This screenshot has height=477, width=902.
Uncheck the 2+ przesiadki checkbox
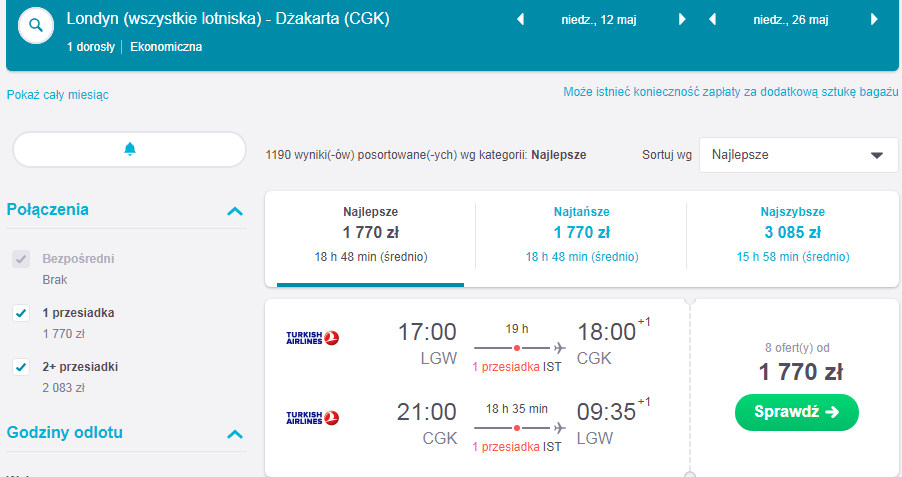click(x=21, y=367)
